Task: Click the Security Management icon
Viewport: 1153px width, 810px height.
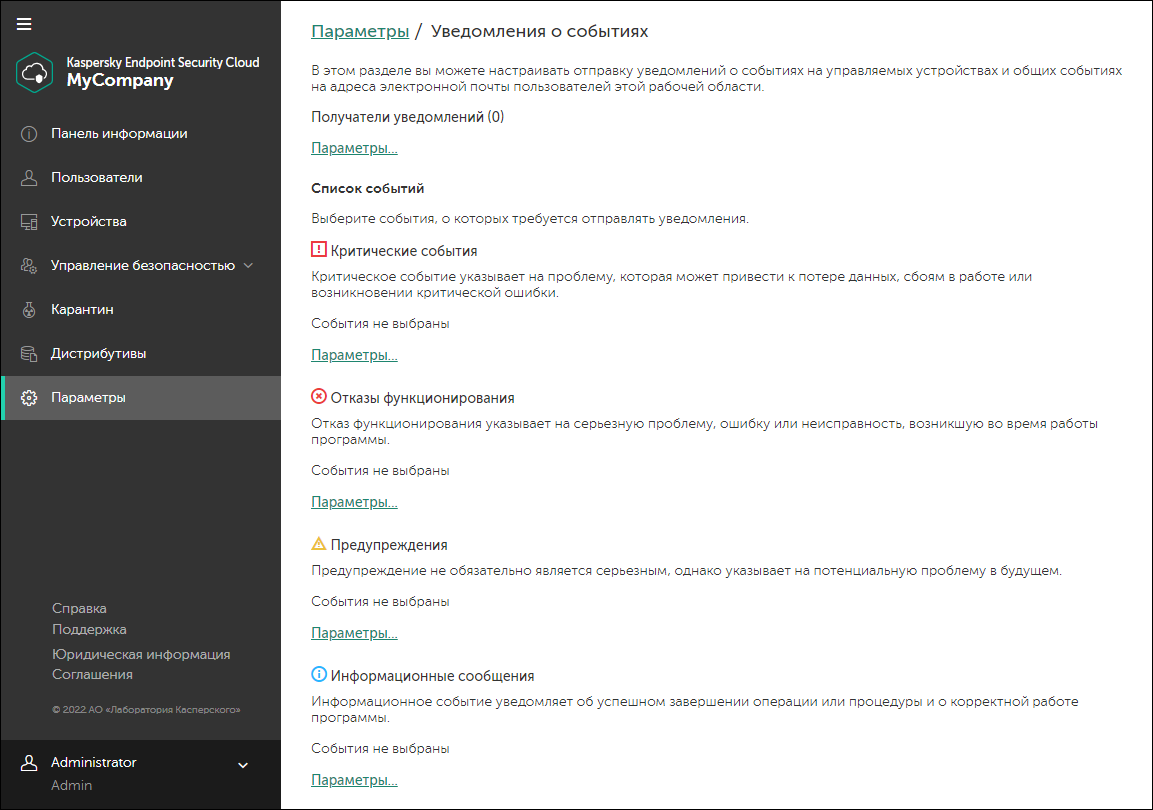Action: point(29,266)
